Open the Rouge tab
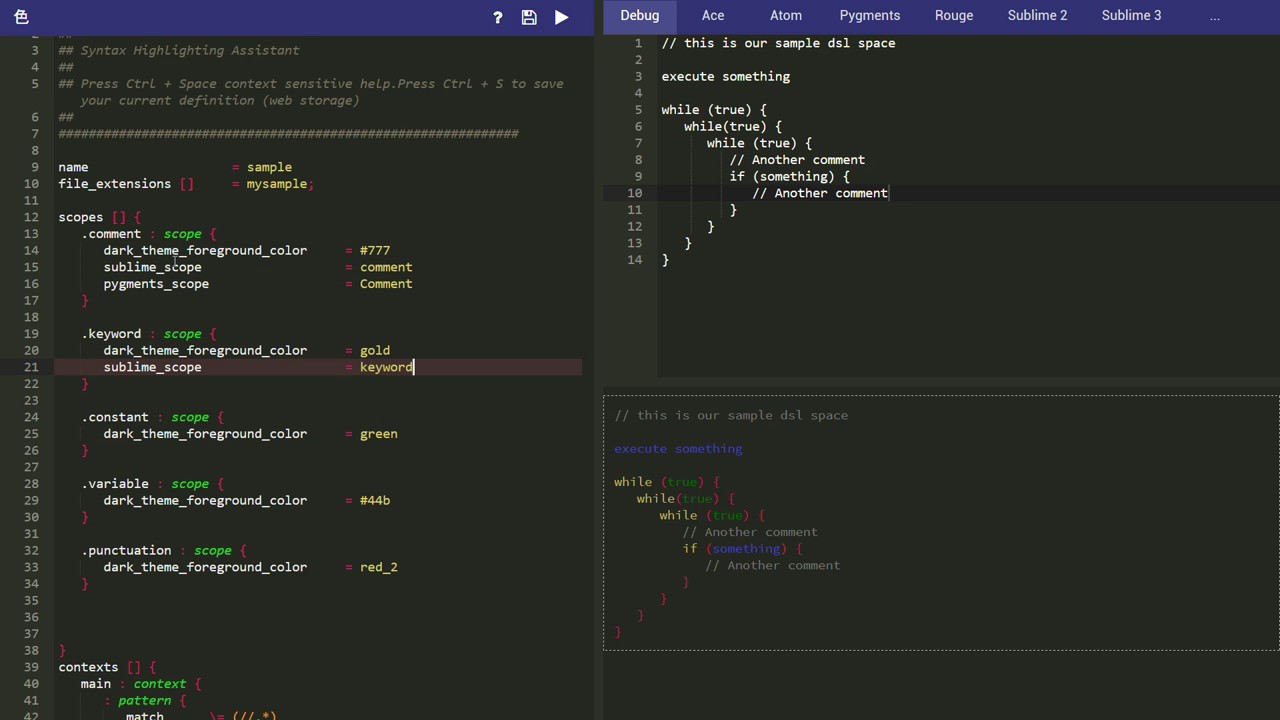This screenshot has height=720, width=1280. click(954, 15)
